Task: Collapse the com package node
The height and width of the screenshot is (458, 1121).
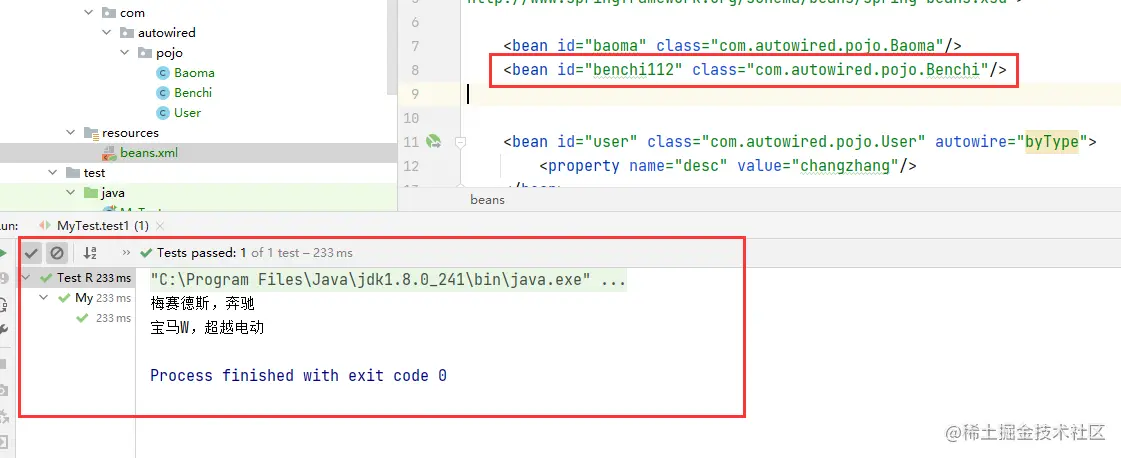Action: tap(89, 13)
